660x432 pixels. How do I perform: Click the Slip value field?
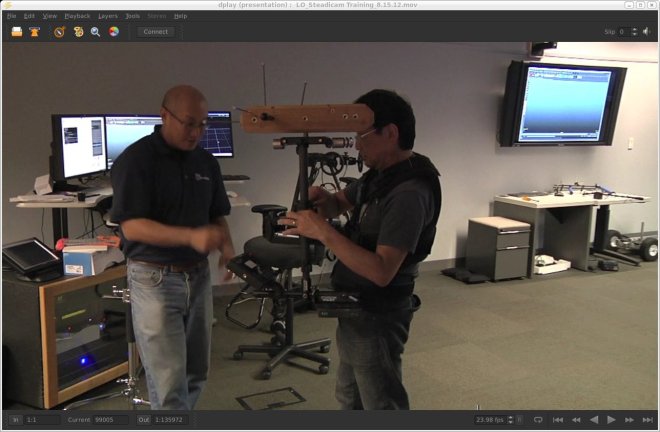(623, 32)
